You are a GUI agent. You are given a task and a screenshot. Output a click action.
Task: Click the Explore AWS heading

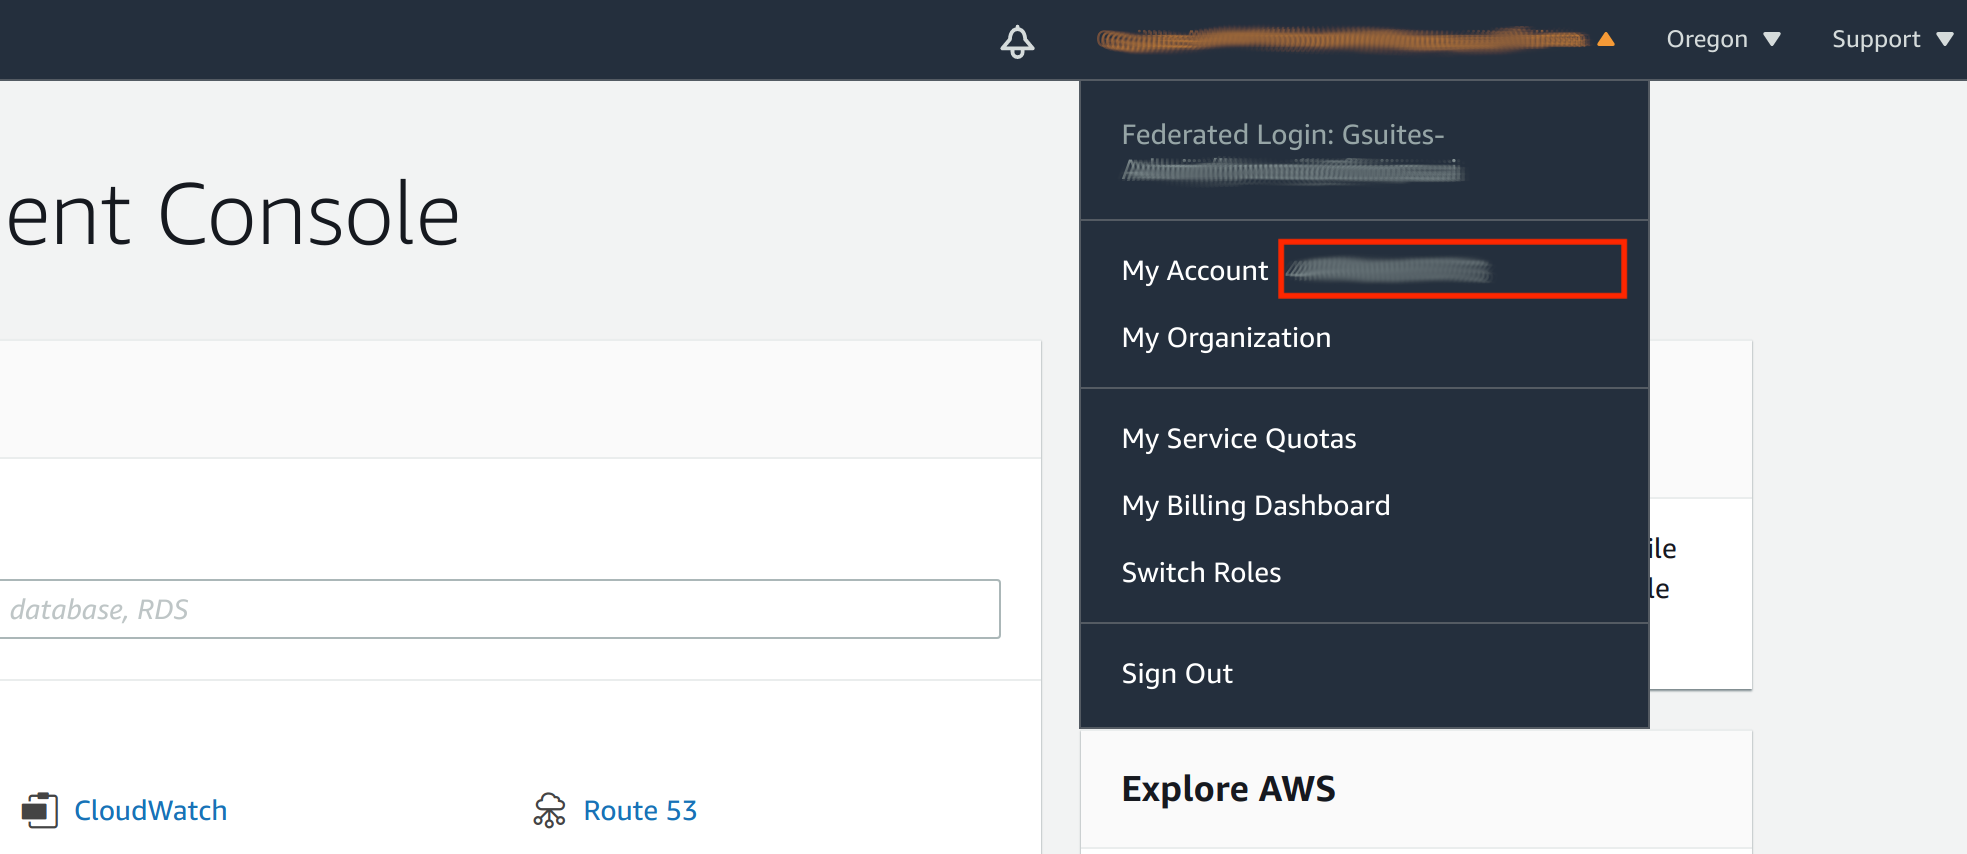click(1228, 788)
